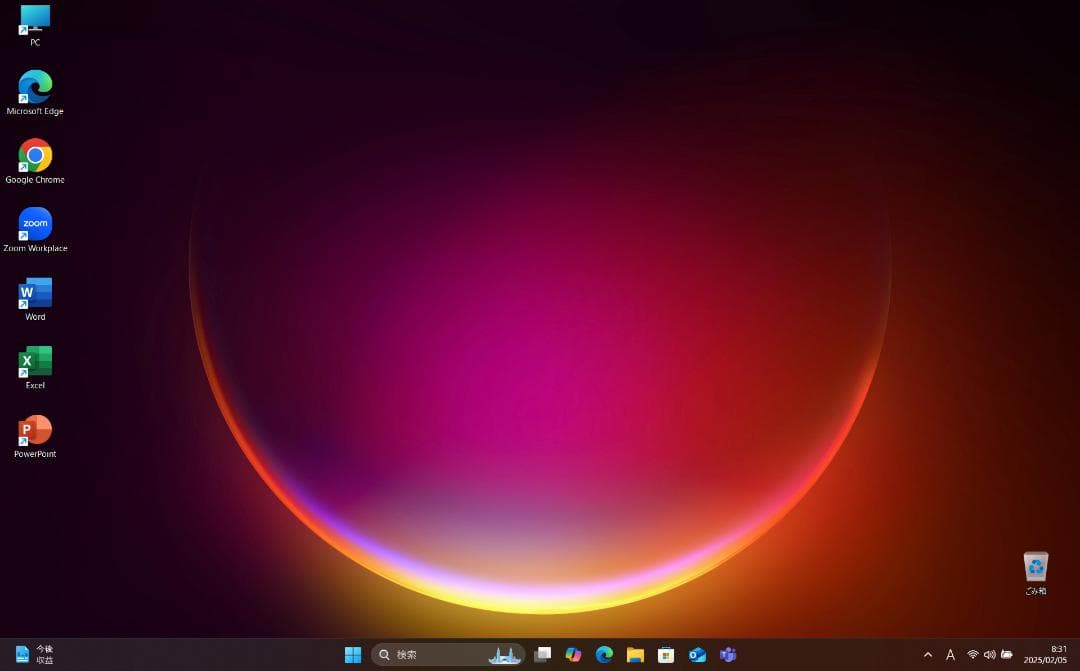
Task: Open the Windows Start menu
Action: click(x=353, y=655)
